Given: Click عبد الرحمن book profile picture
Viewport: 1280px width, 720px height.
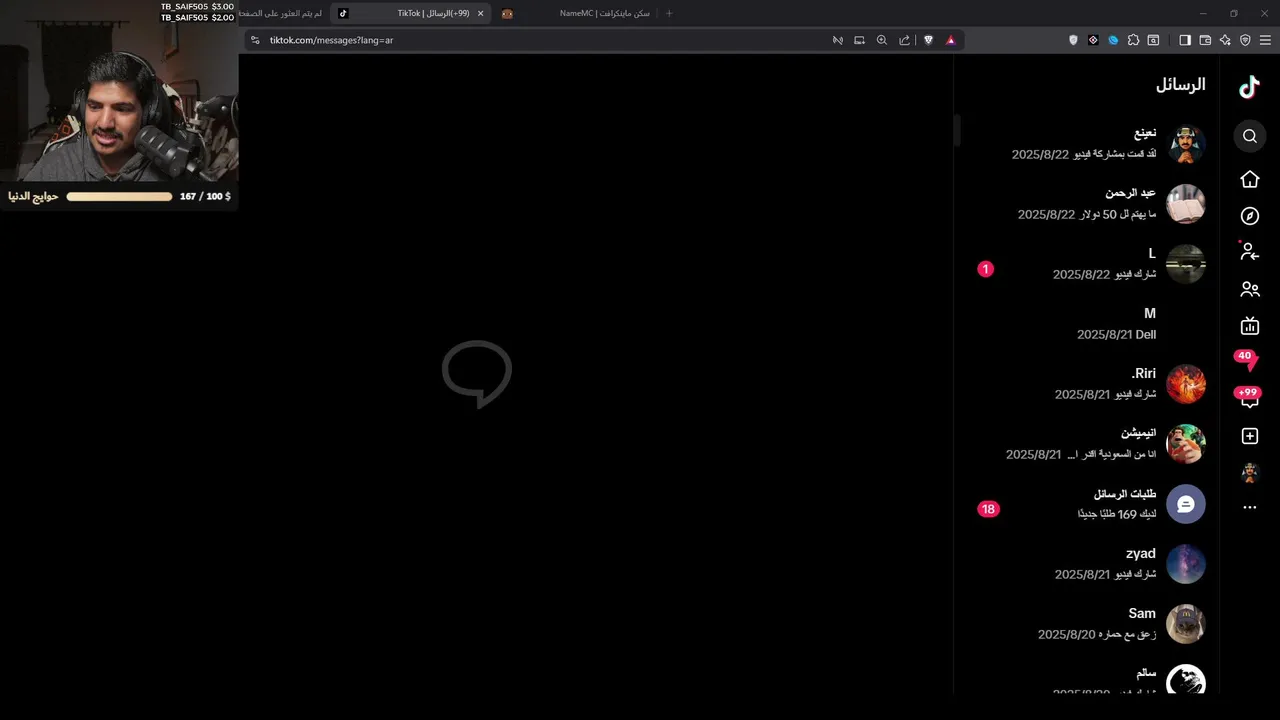Looking at the screenshot, I should tap(1186, 204).
